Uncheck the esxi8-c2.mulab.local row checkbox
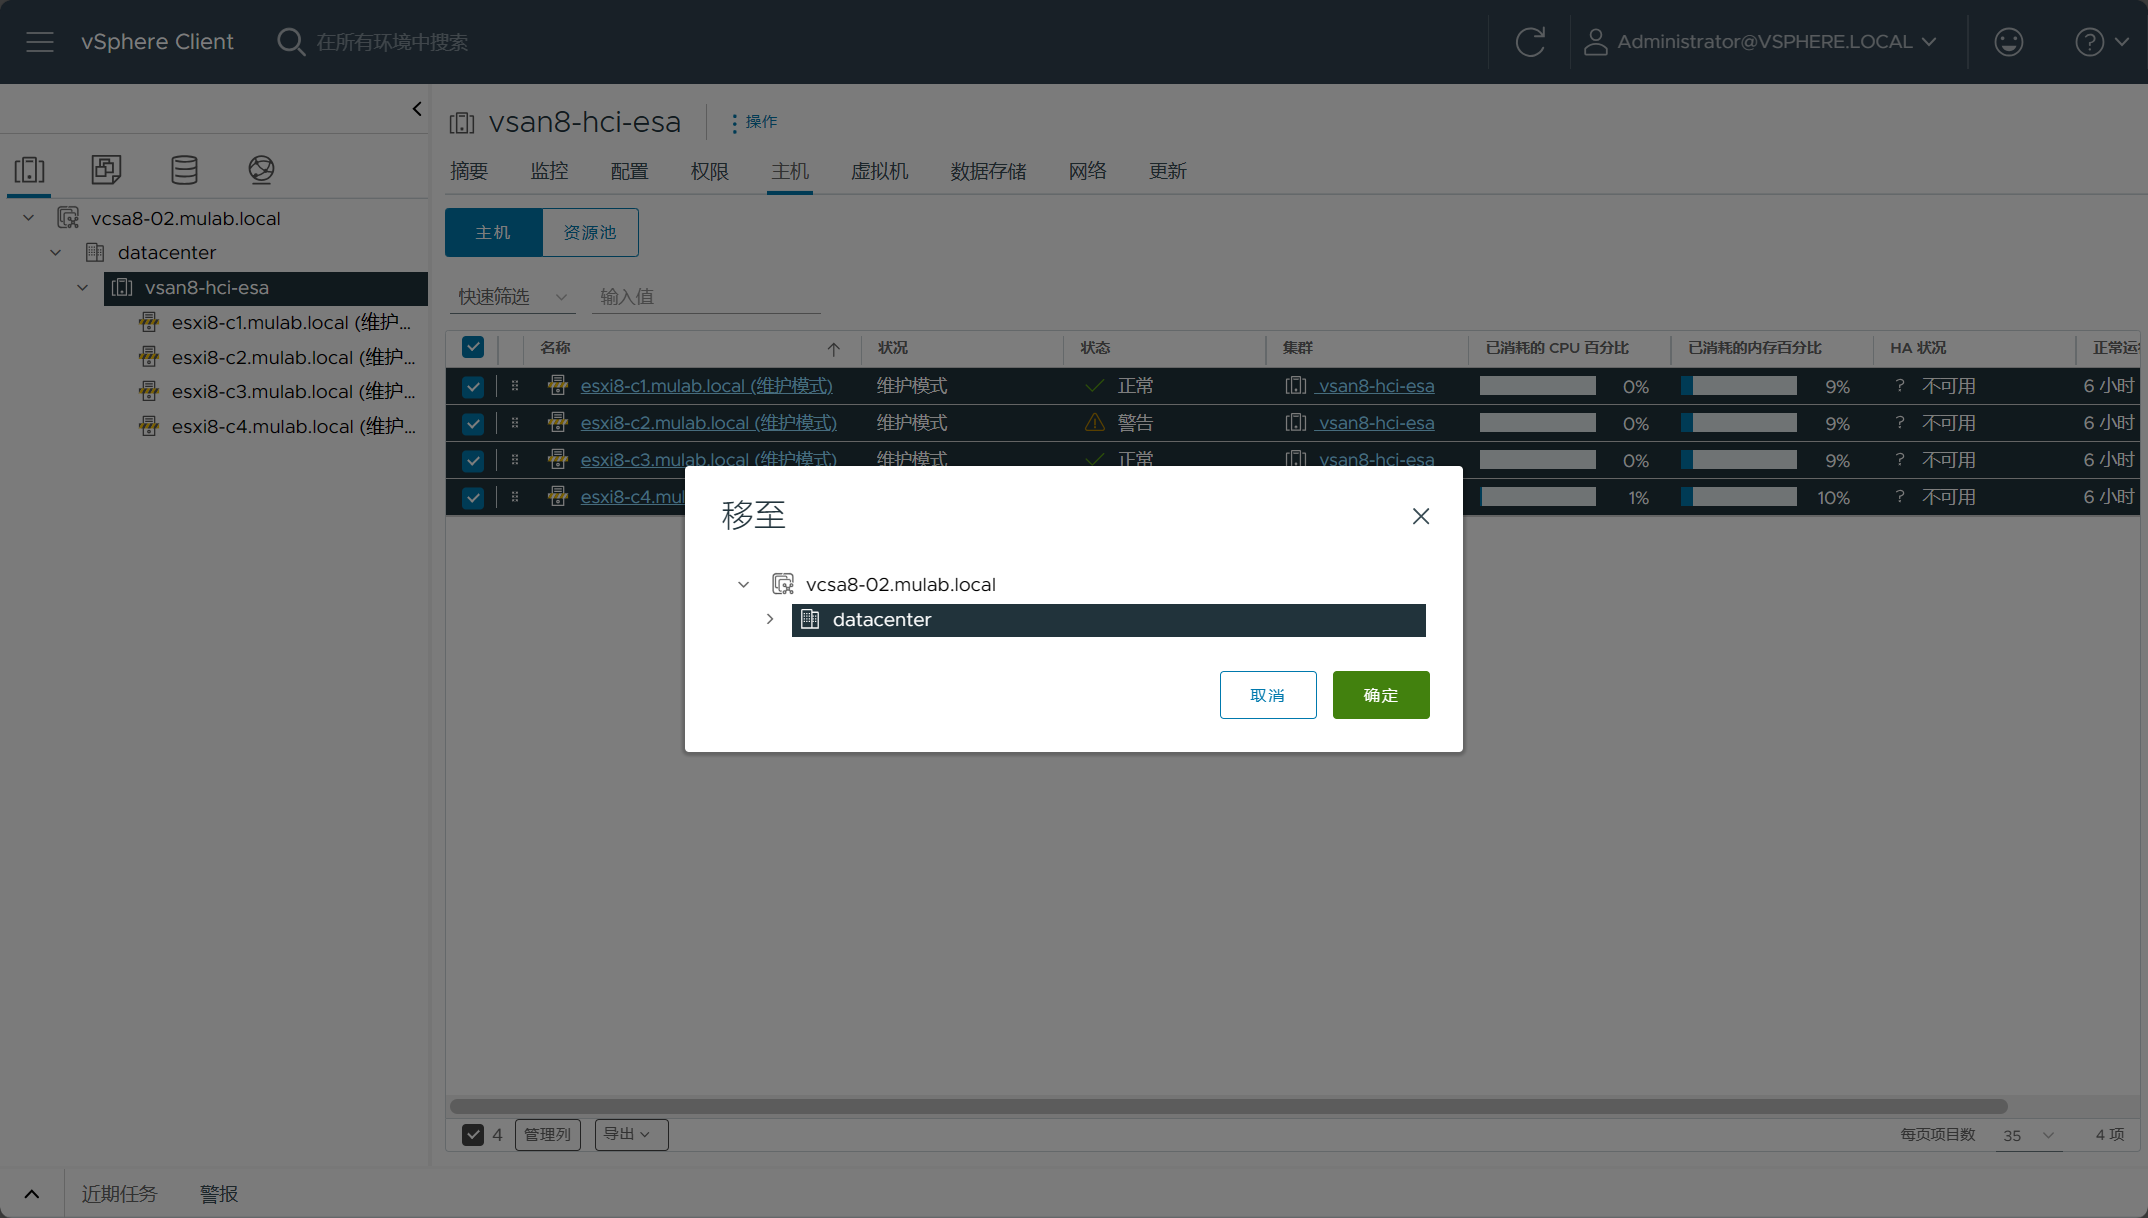The image size is (2148, 1218). coord(473,423)
